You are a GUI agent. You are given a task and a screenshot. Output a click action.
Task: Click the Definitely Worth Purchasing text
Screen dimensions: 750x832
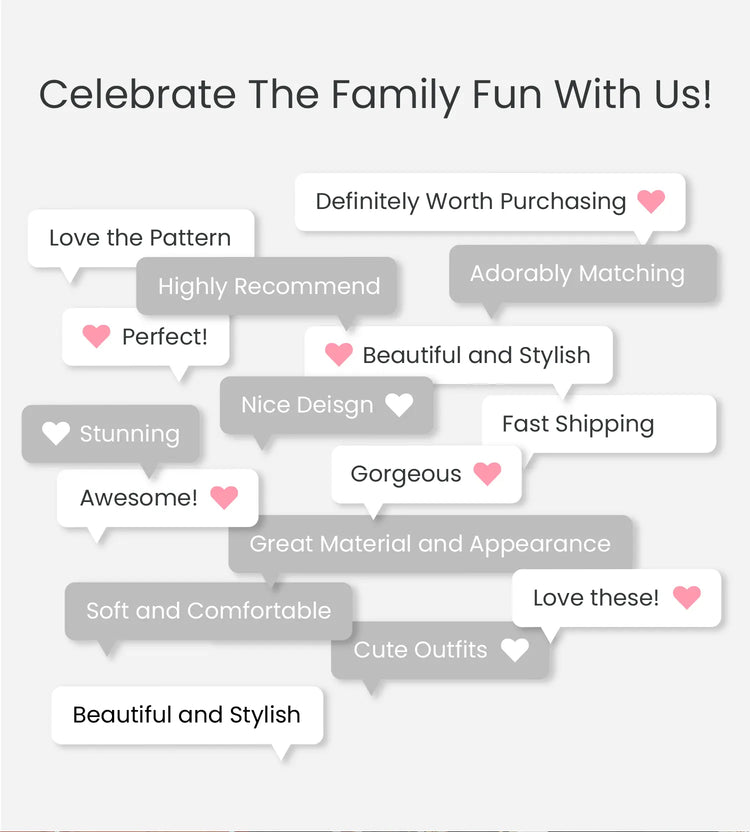point(470,201)
